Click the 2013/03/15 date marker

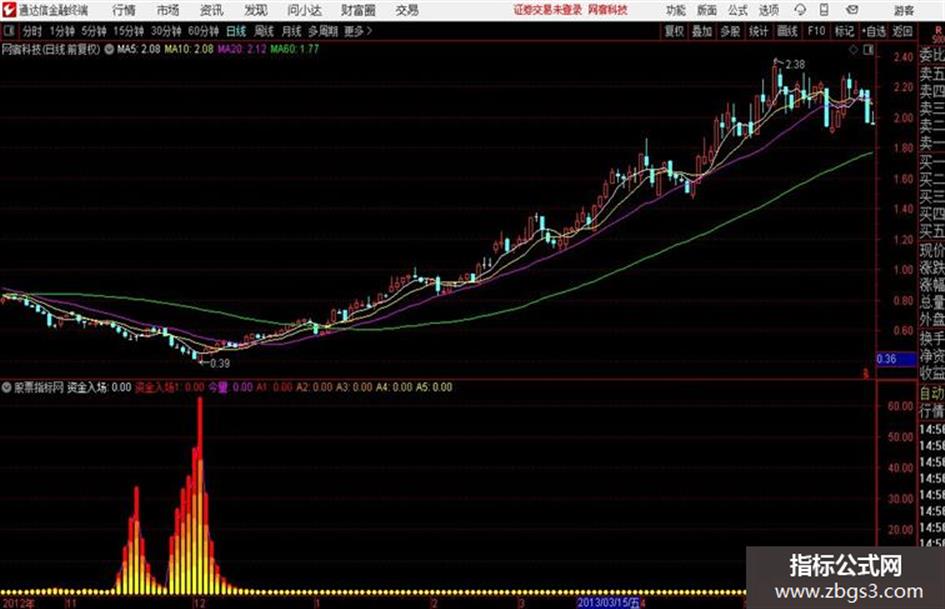[x=608, y=603]
